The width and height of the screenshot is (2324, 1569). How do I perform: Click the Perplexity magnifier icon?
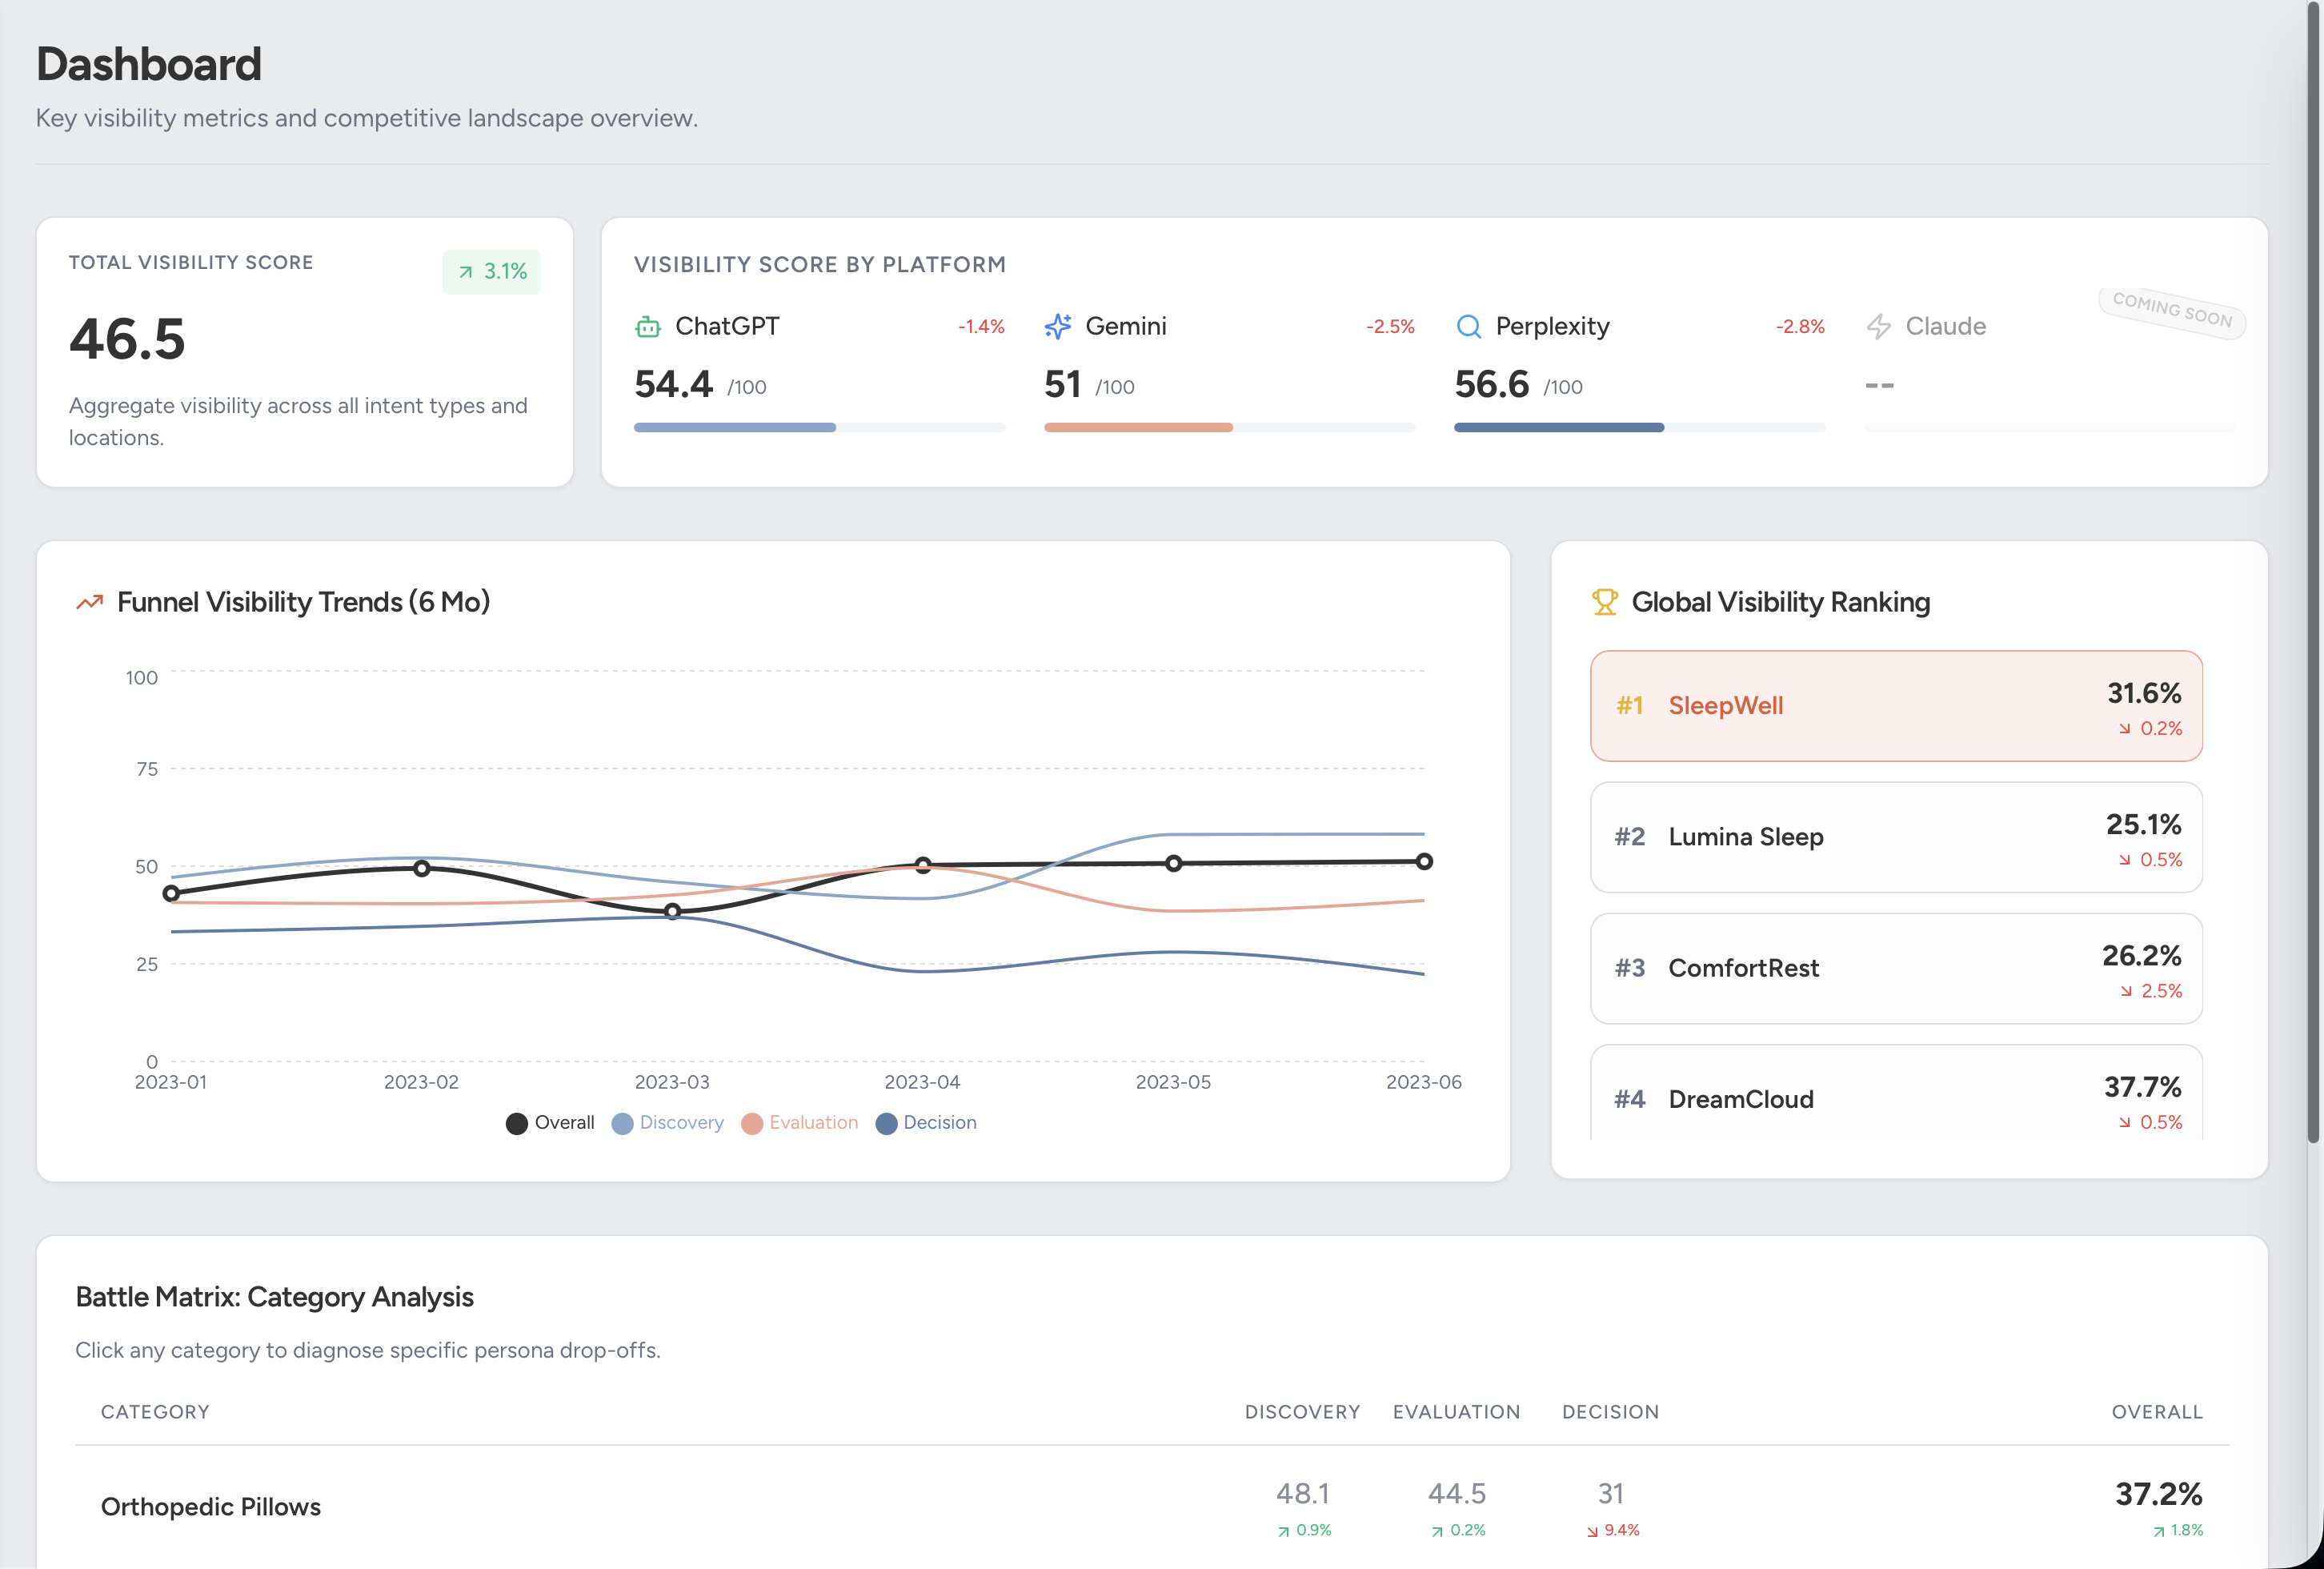pyautogui.click(x=1468, y=326)
